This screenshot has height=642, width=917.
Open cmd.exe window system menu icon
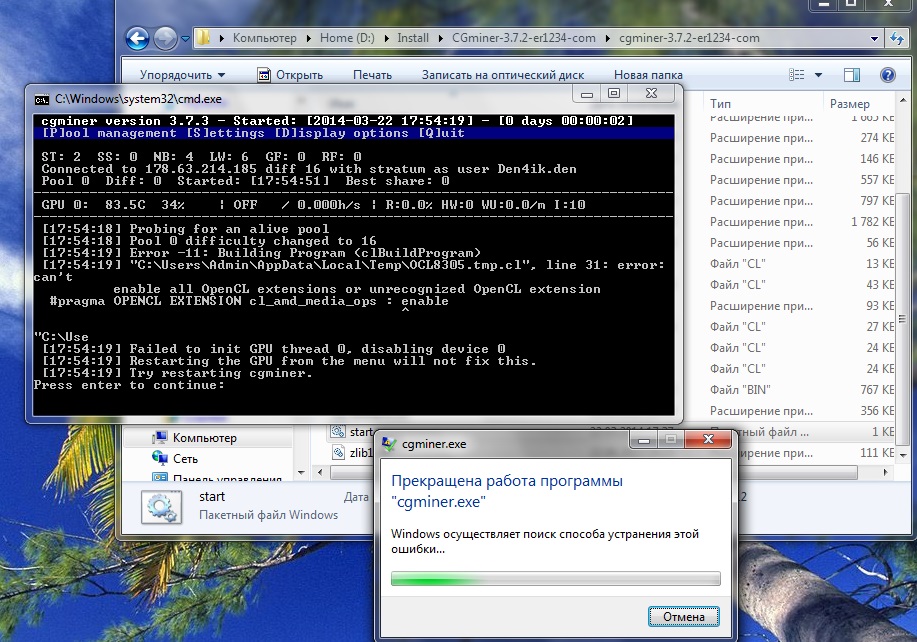click(42, 99)
